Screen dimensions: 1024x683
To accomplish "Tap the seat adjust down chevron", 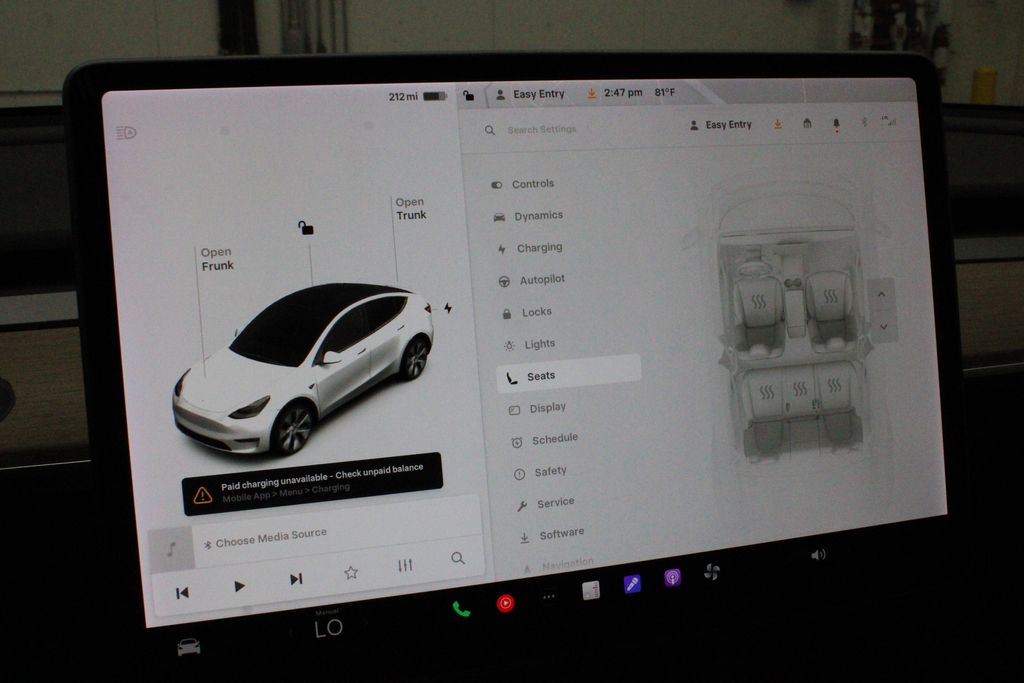I will pyautogui.click(x=883, y=326).
